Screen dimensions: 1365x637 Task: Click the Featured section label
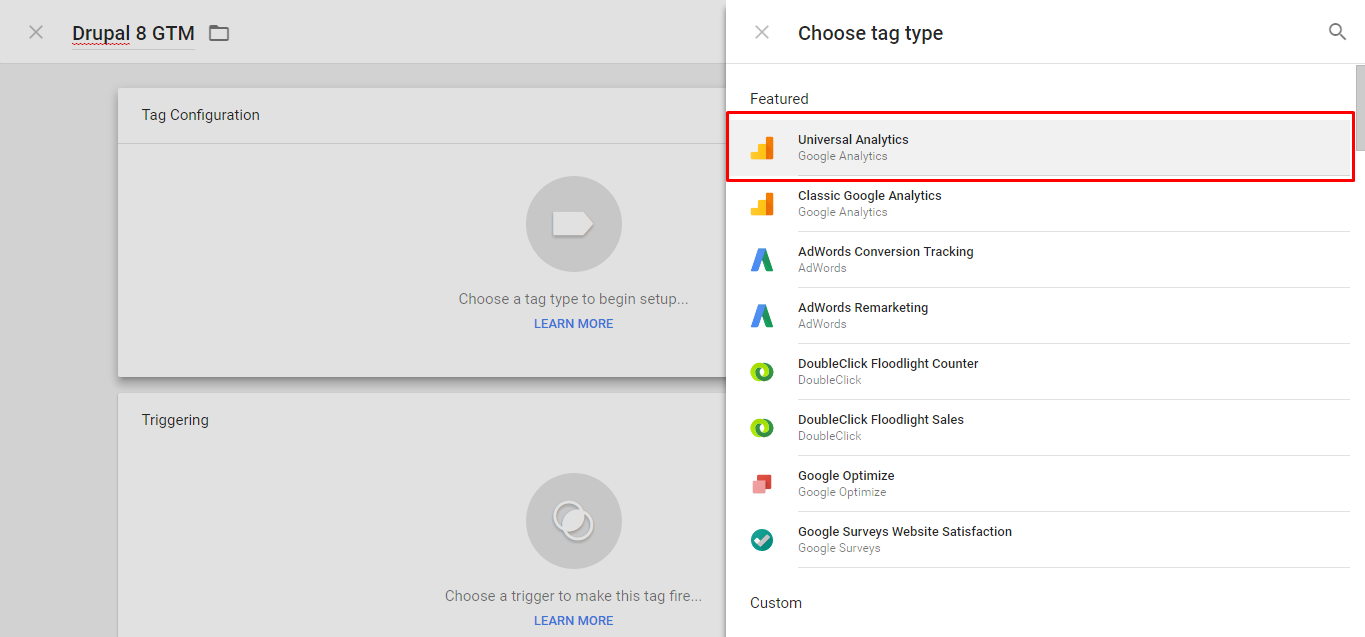[779, 99]
